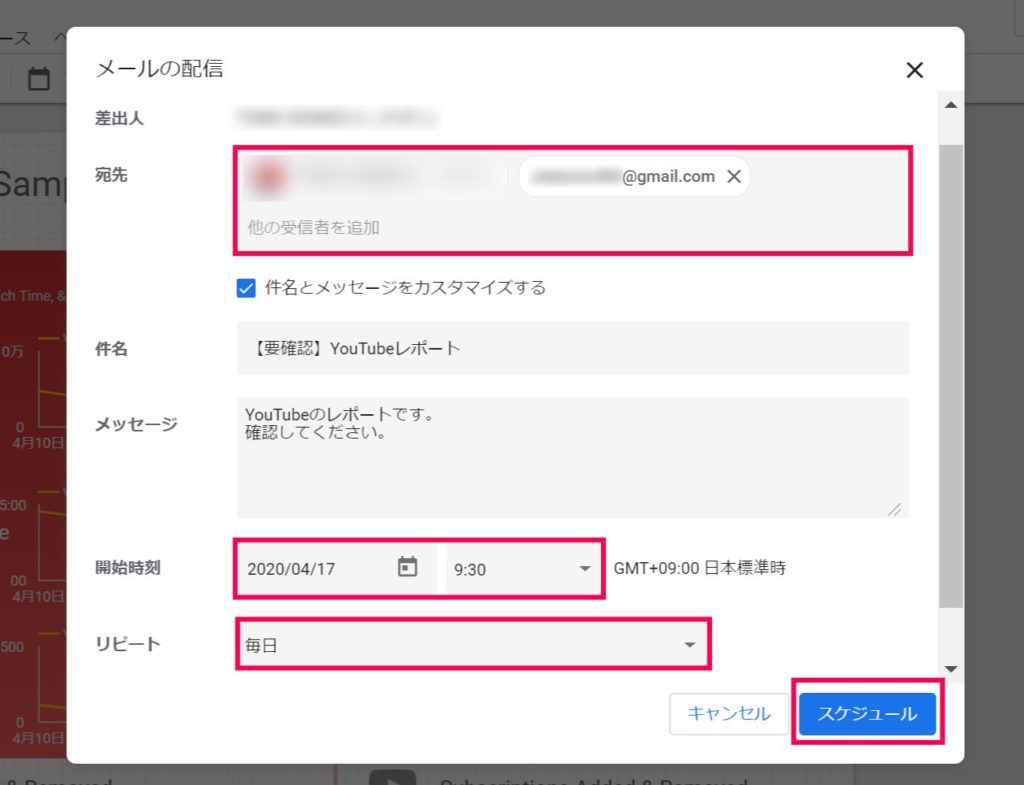Click the メッセージ text area
This screenshot has width=1024, height=785.
(x=573, y=457)
